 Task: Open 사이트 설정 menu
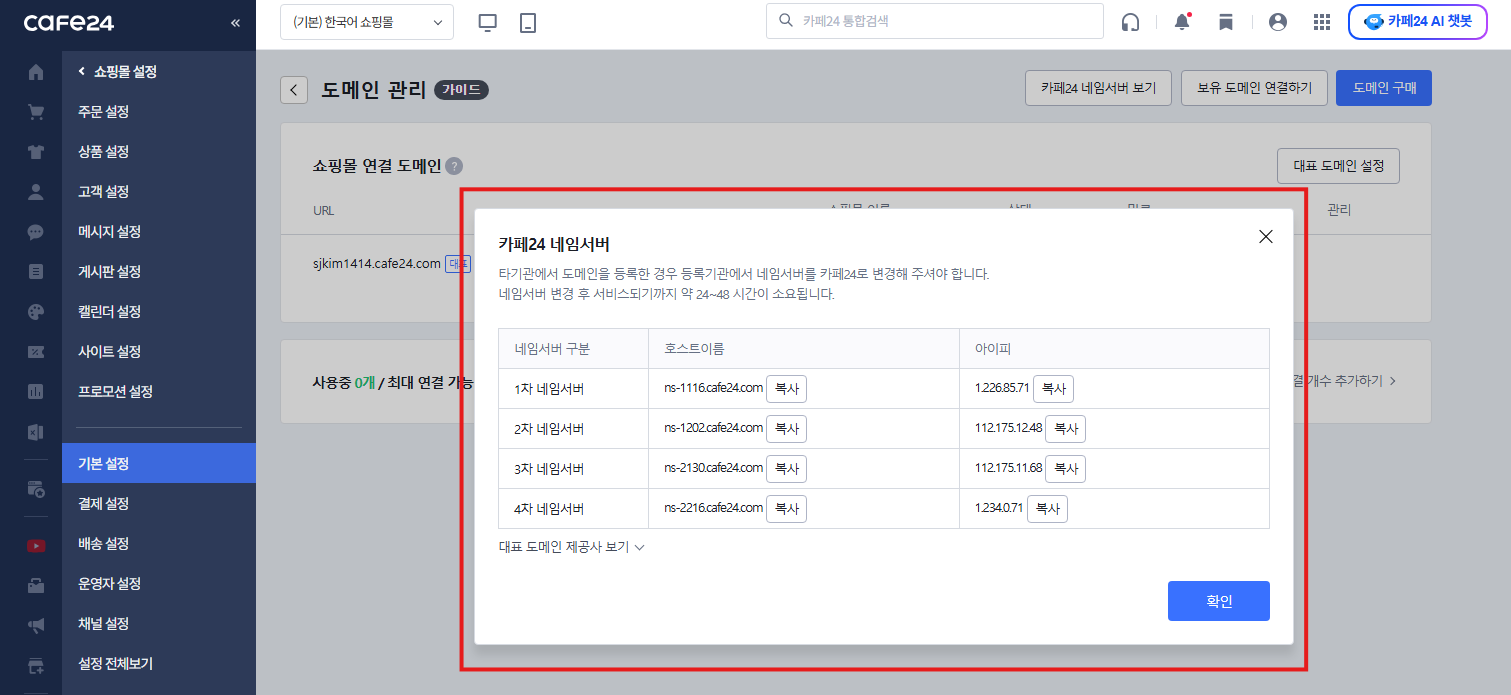(159, 352)
